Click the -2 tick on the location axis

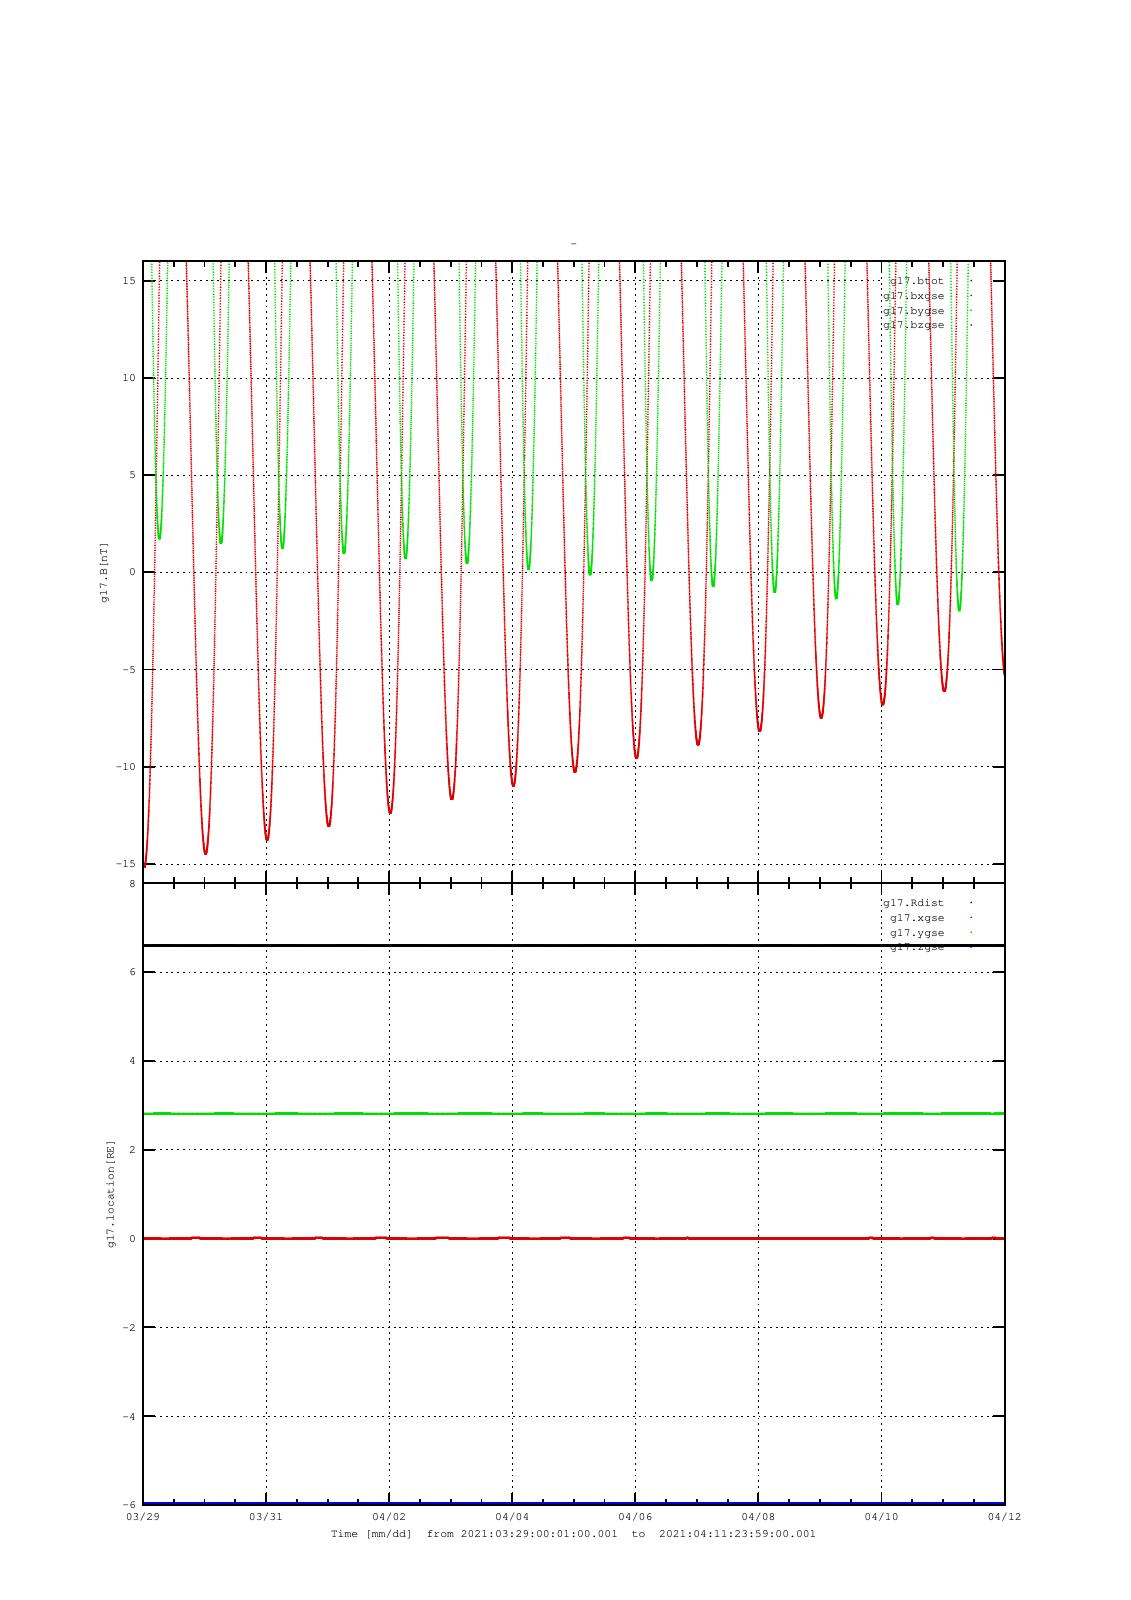coord(129,1328)
